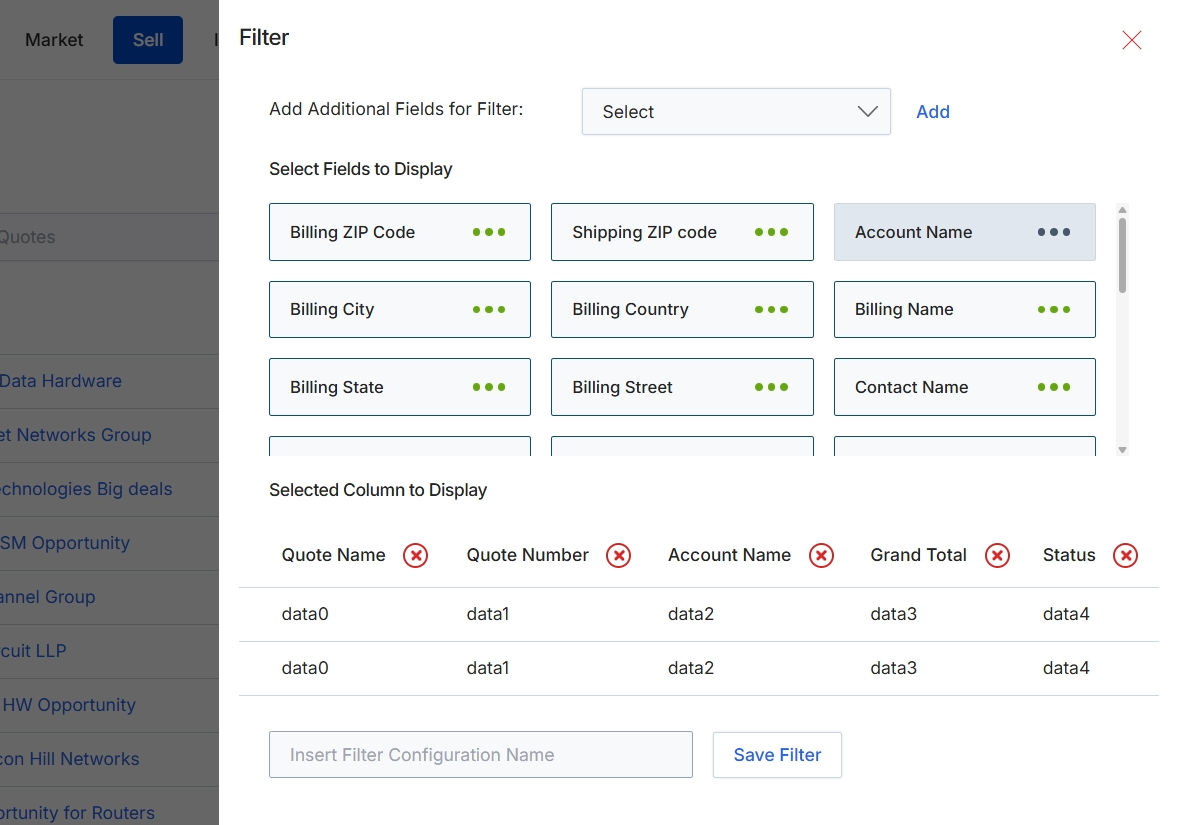Open the Networks Group quote link
This screenshot has width=1179, height=825.
[75, 435]
